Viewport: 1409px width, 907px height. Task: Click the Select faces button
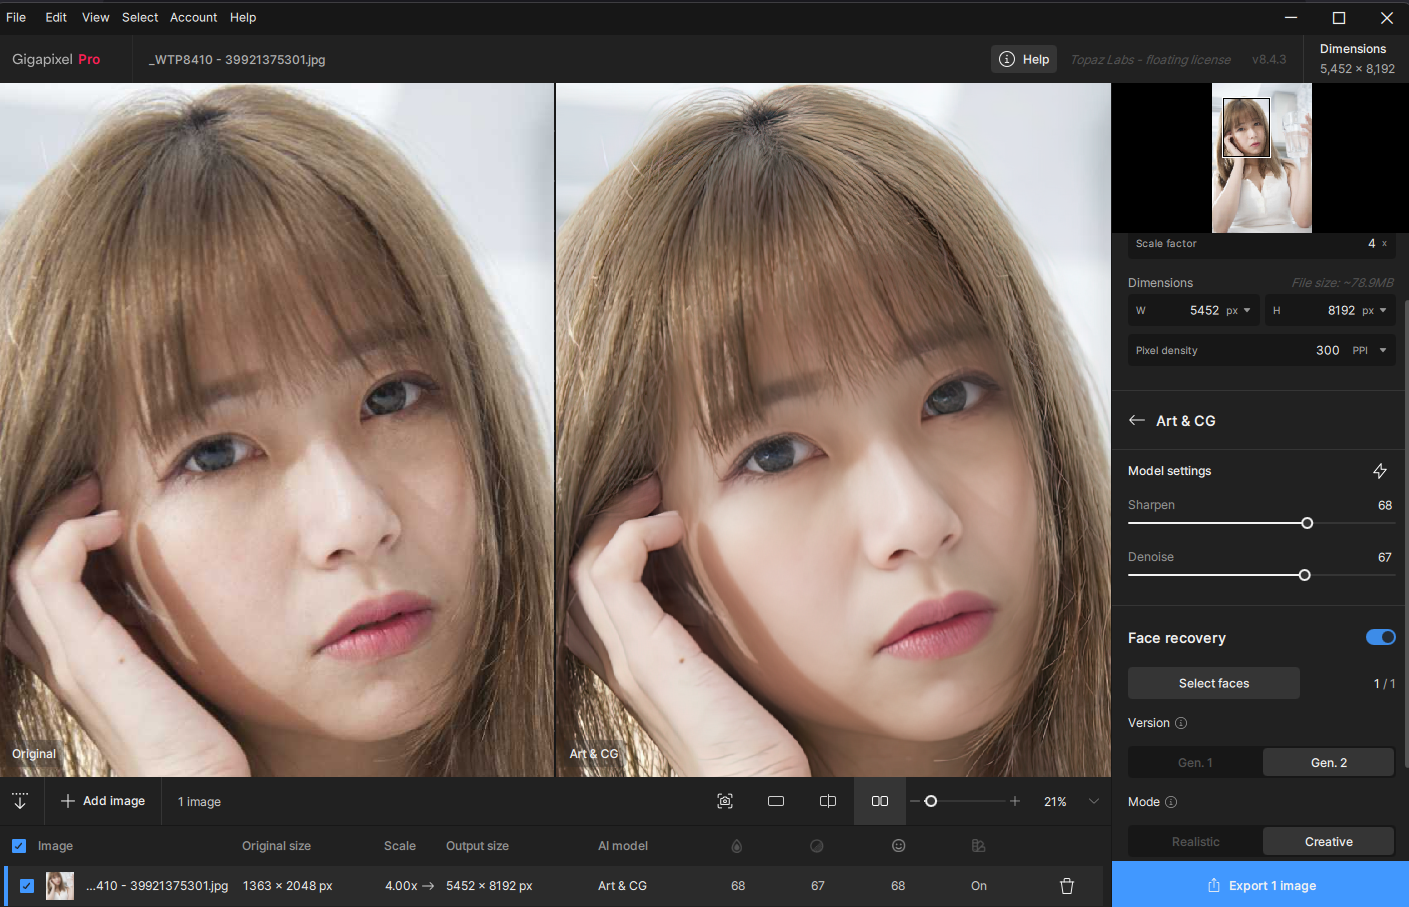click(1214, 684)
